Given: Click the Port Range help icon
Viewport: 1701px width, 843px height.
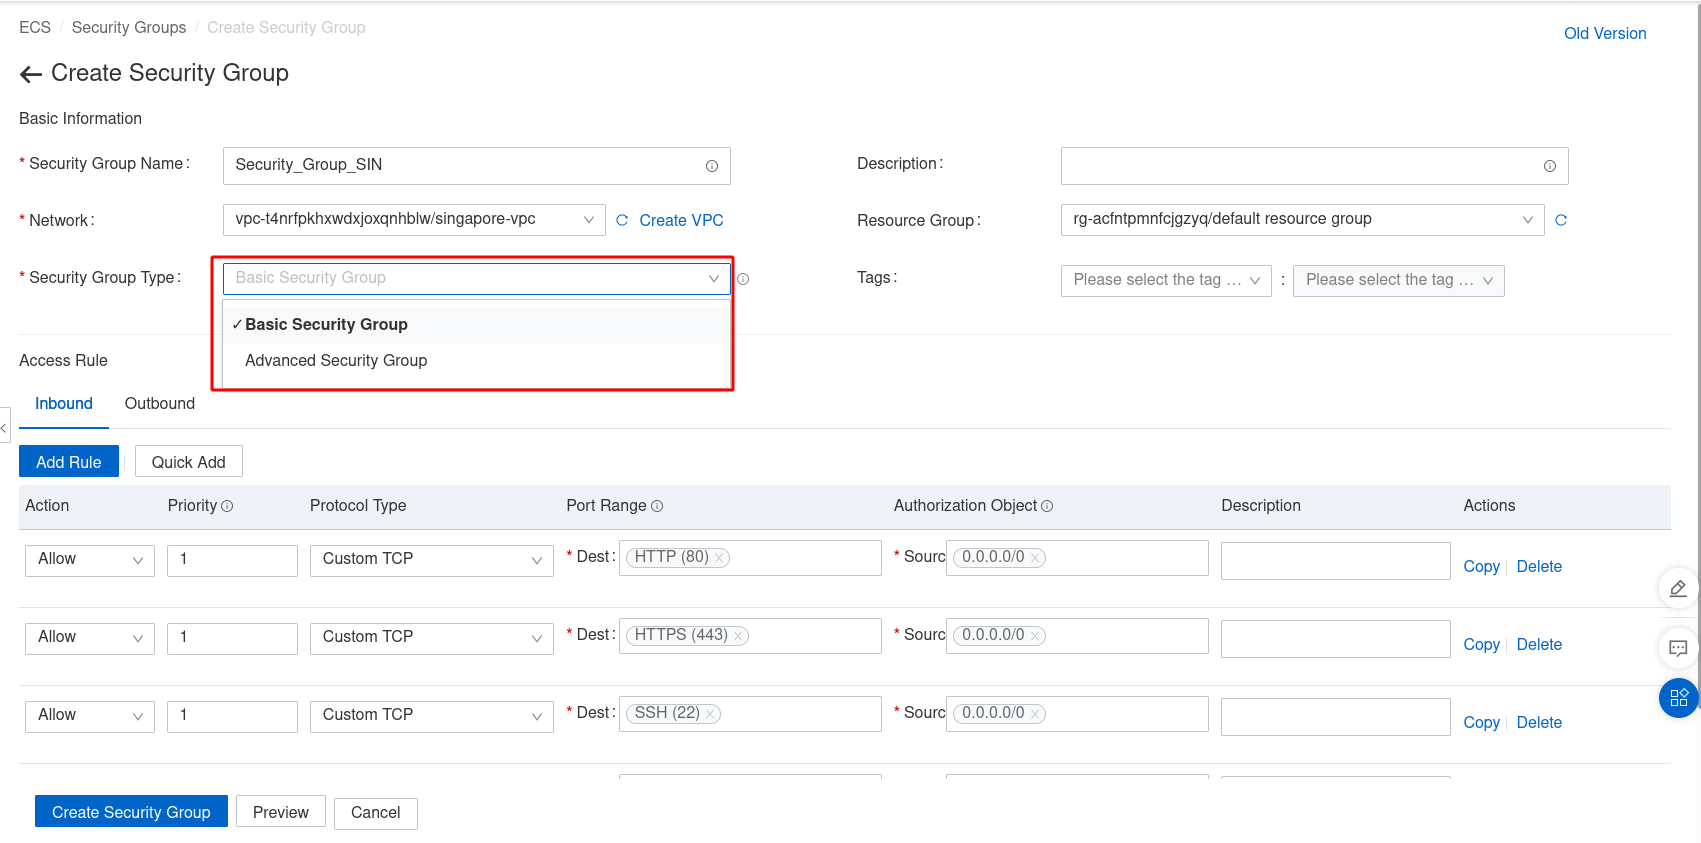Looking at the screenshot, I should point(657,506).
